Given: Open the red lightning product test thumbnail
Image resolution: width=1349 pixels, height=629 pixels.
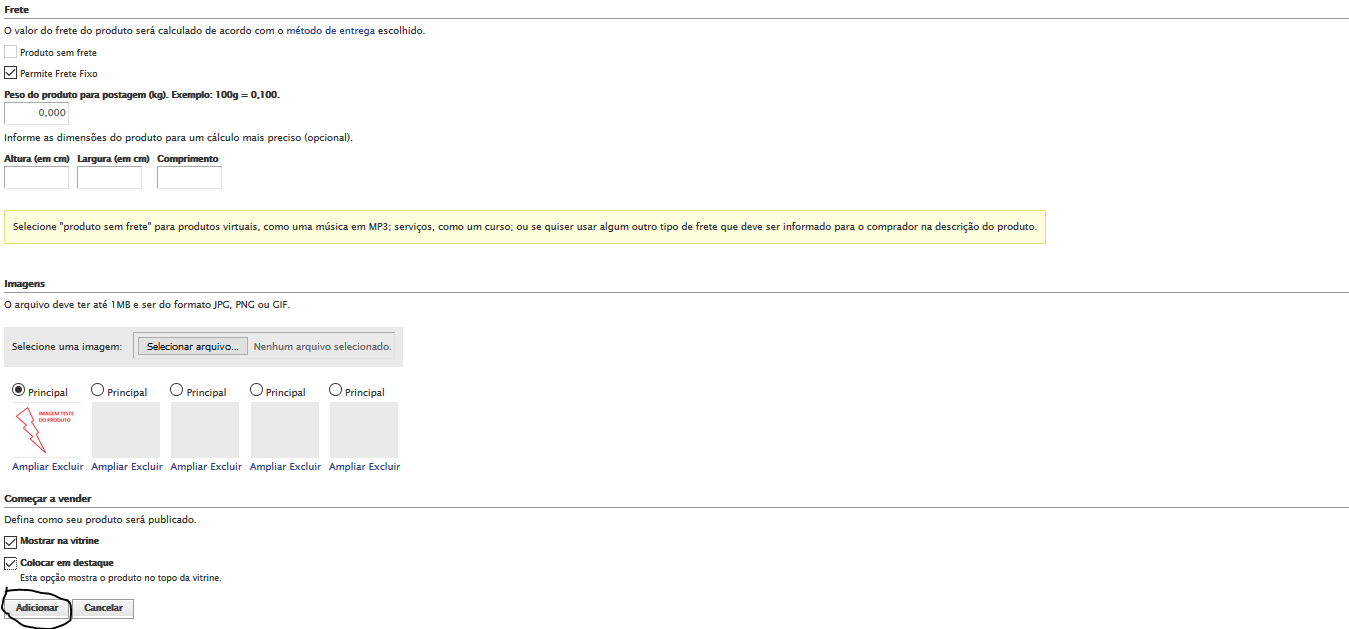Looking at the screenshot, I should tap(46, 430).
